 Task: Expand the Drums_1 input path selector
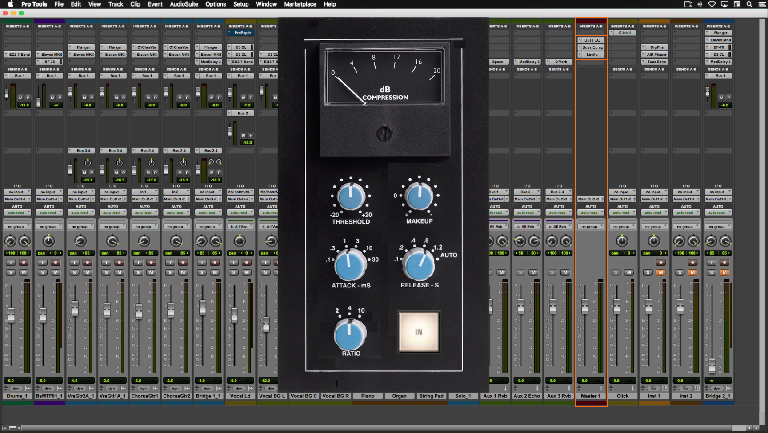coord(16,190)
